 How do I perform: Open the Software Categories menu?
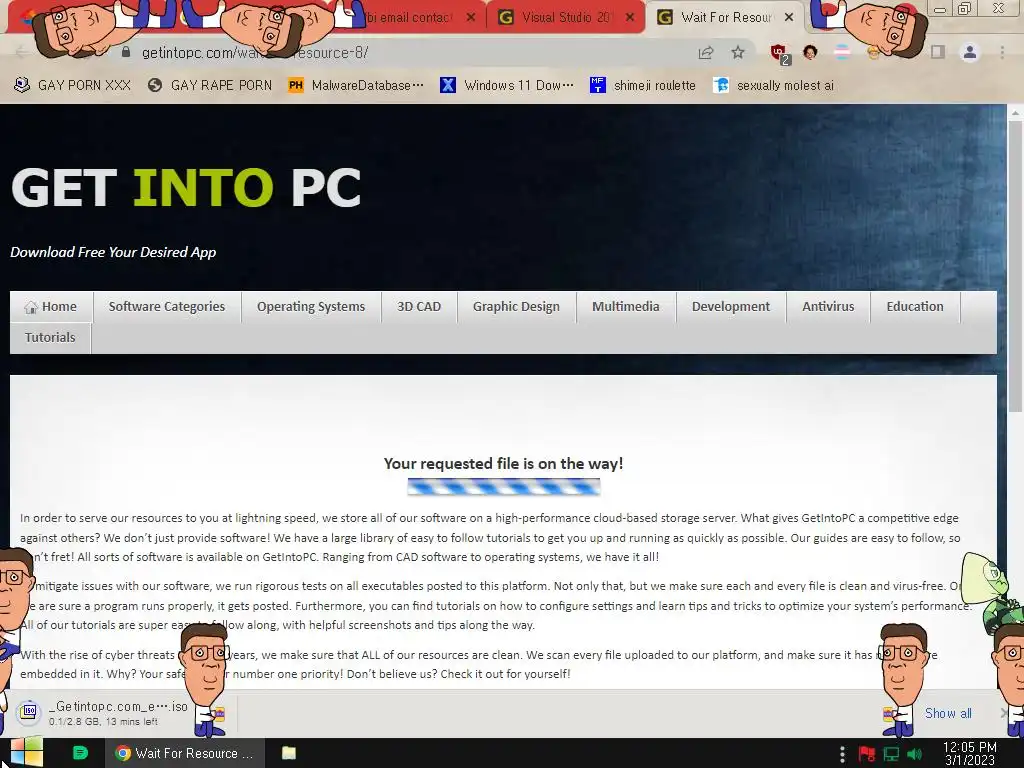click(x=167, y=307)
